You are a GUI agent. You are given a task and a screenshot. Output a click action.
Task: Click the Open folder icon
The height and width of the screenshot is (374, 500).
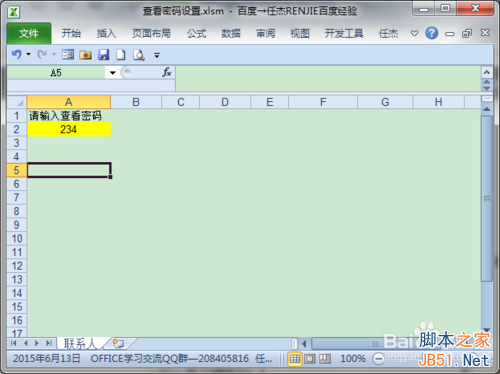click(x=86, y=54)
